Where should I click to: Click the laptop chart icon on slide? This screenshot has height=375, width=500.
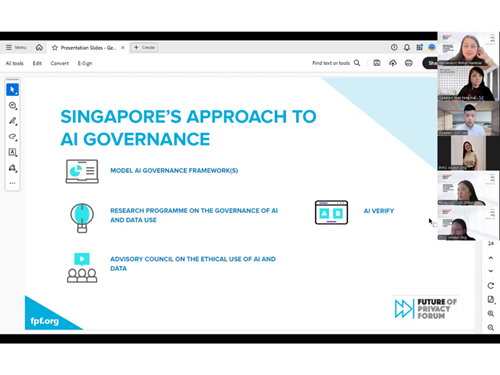[x=82, y=171]
